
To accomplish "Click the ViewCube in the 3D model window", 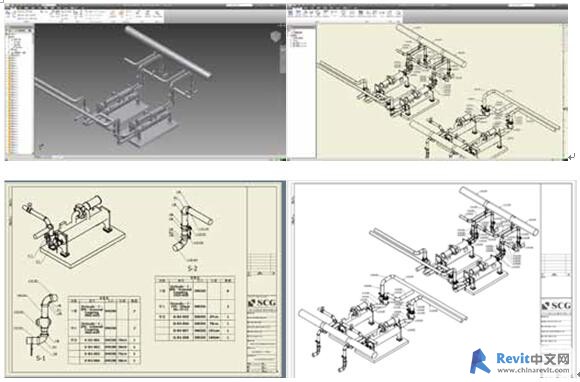I will tap(276, 36).
